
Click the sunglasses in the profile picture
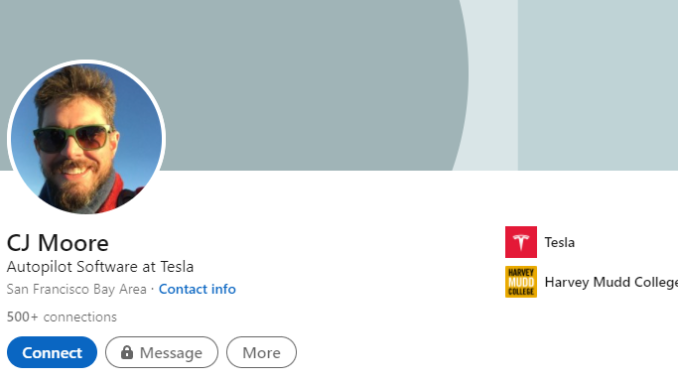point(73,138)
